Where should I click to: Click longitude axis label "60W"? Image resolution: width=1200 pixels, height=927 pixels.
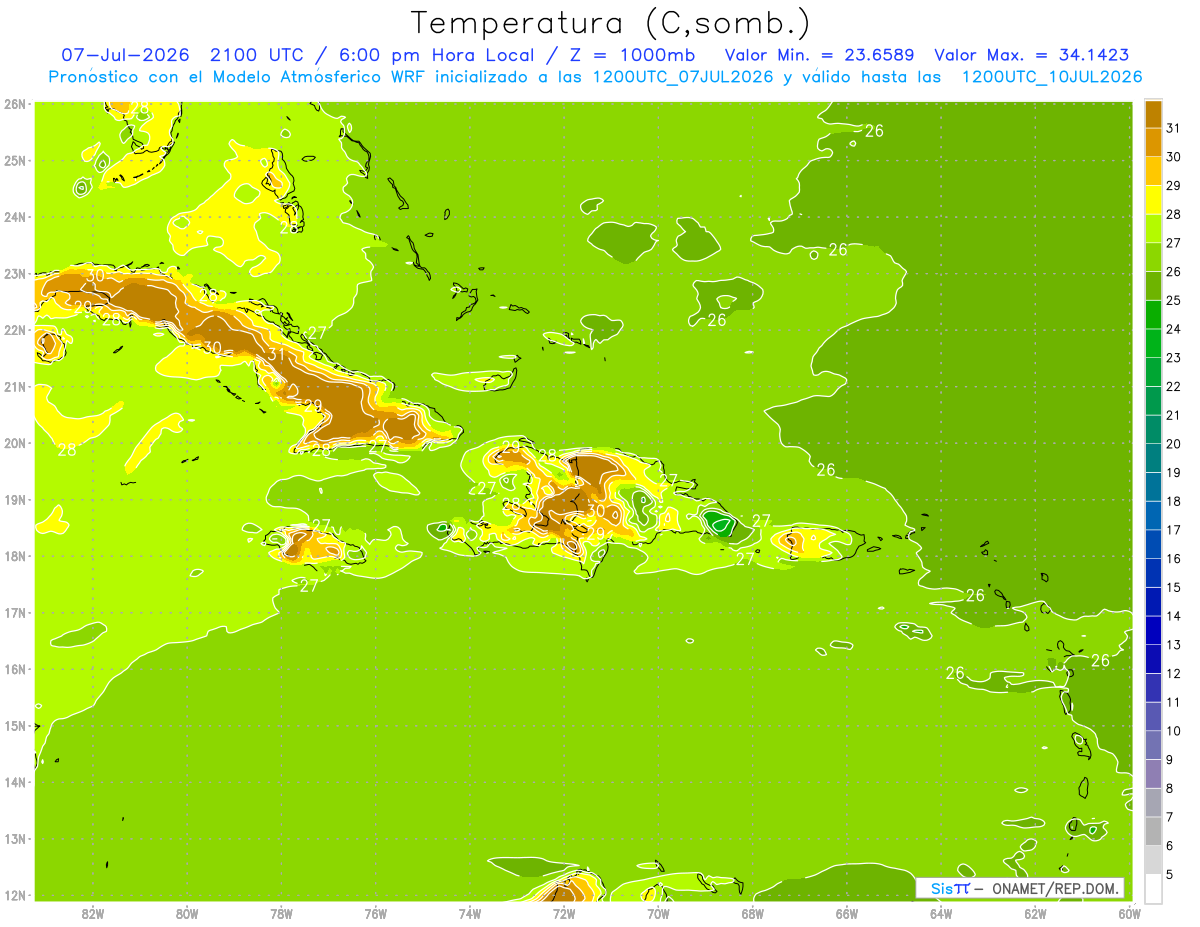(x=1129, y=913)
